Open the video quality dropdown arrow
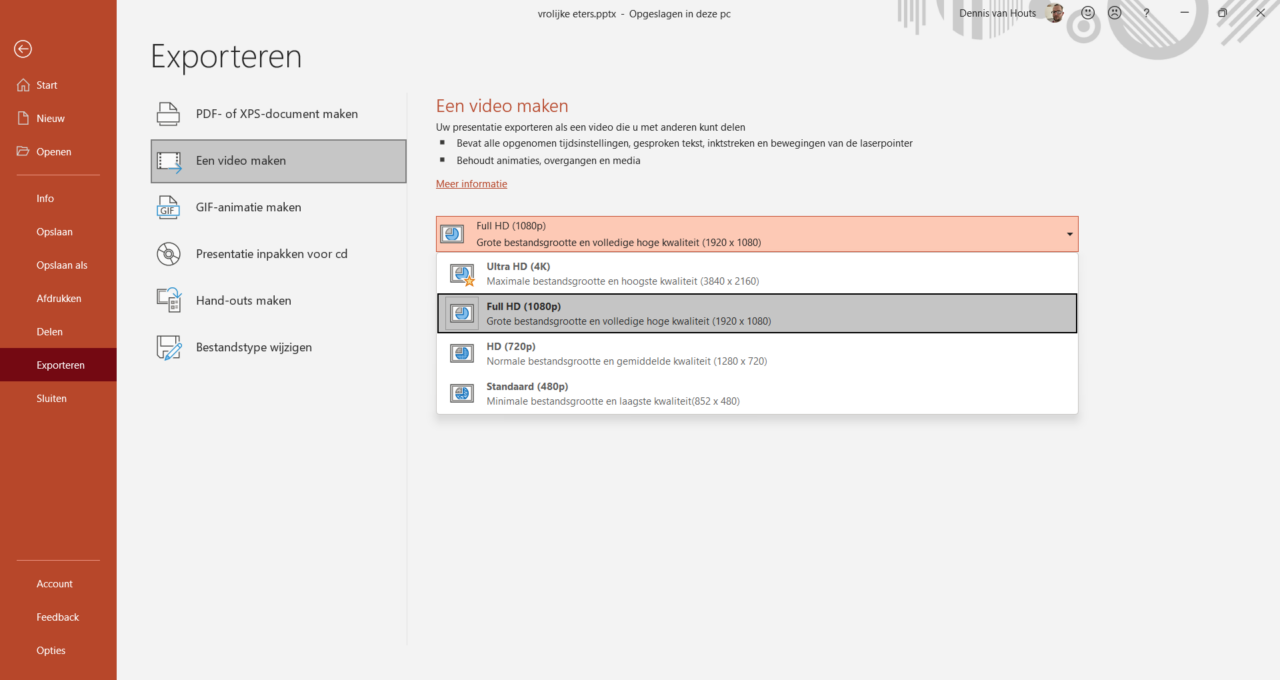This screenshot has height=680, width=1280. (x=1069, y=233)
